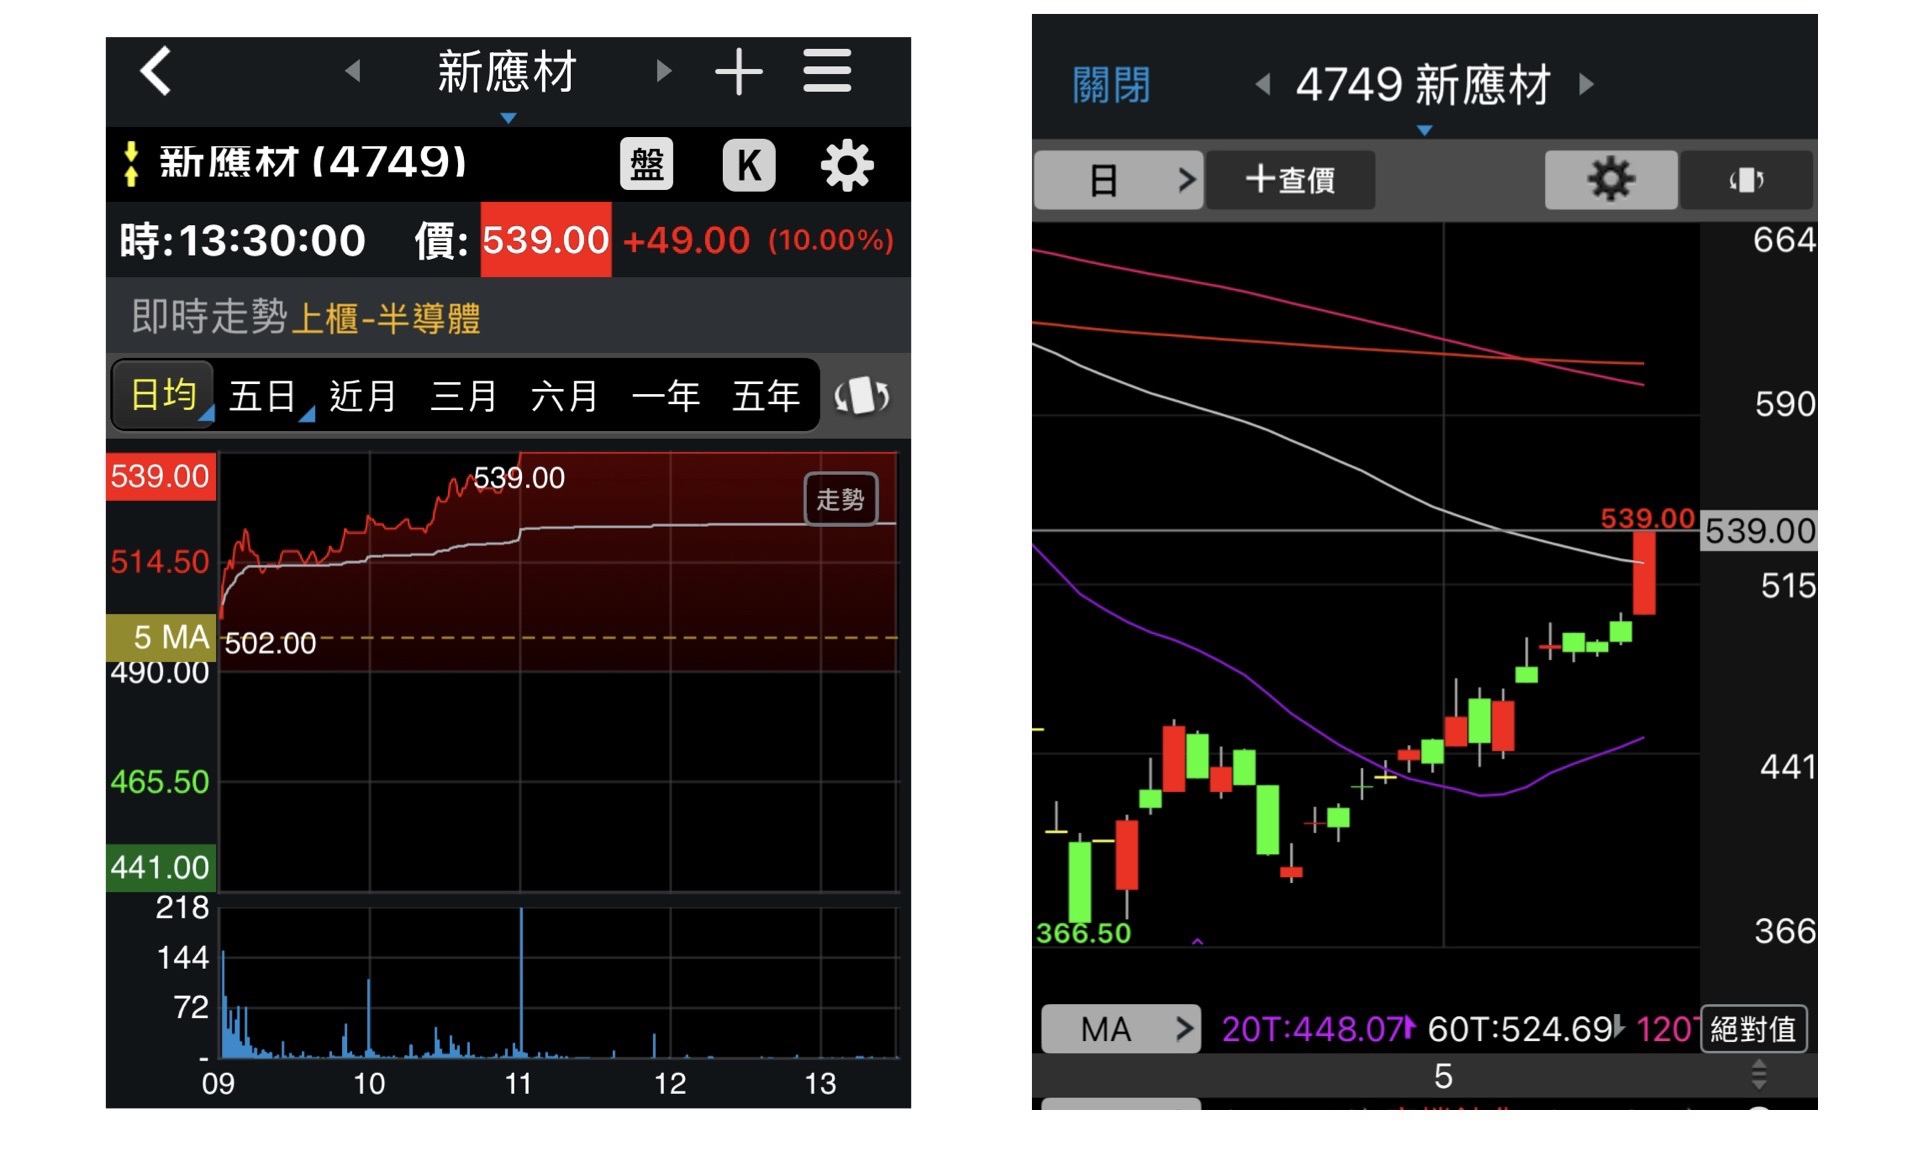Viewport: 1918px width, 1170px height.
Task: Click the +49.00 change value
Action: pos(686,240)
